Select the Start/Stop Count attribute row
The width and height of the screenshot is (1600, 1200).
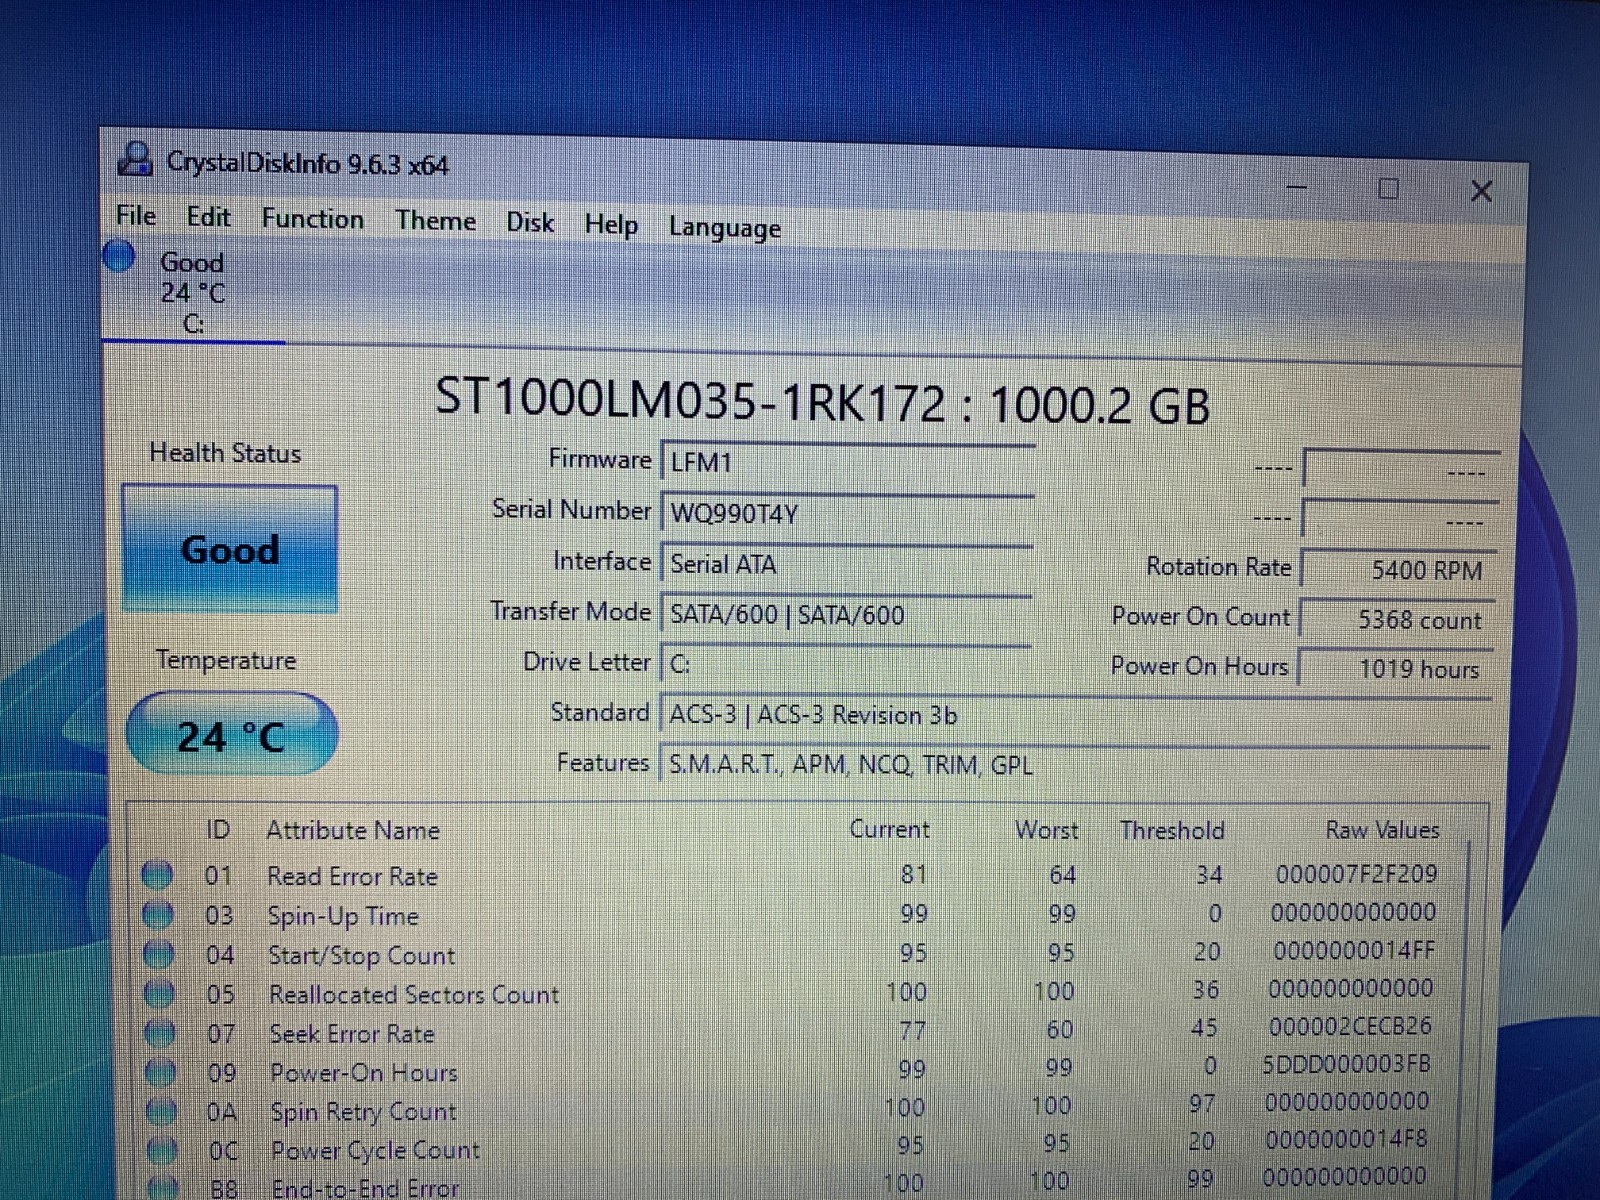pos(800,953)
